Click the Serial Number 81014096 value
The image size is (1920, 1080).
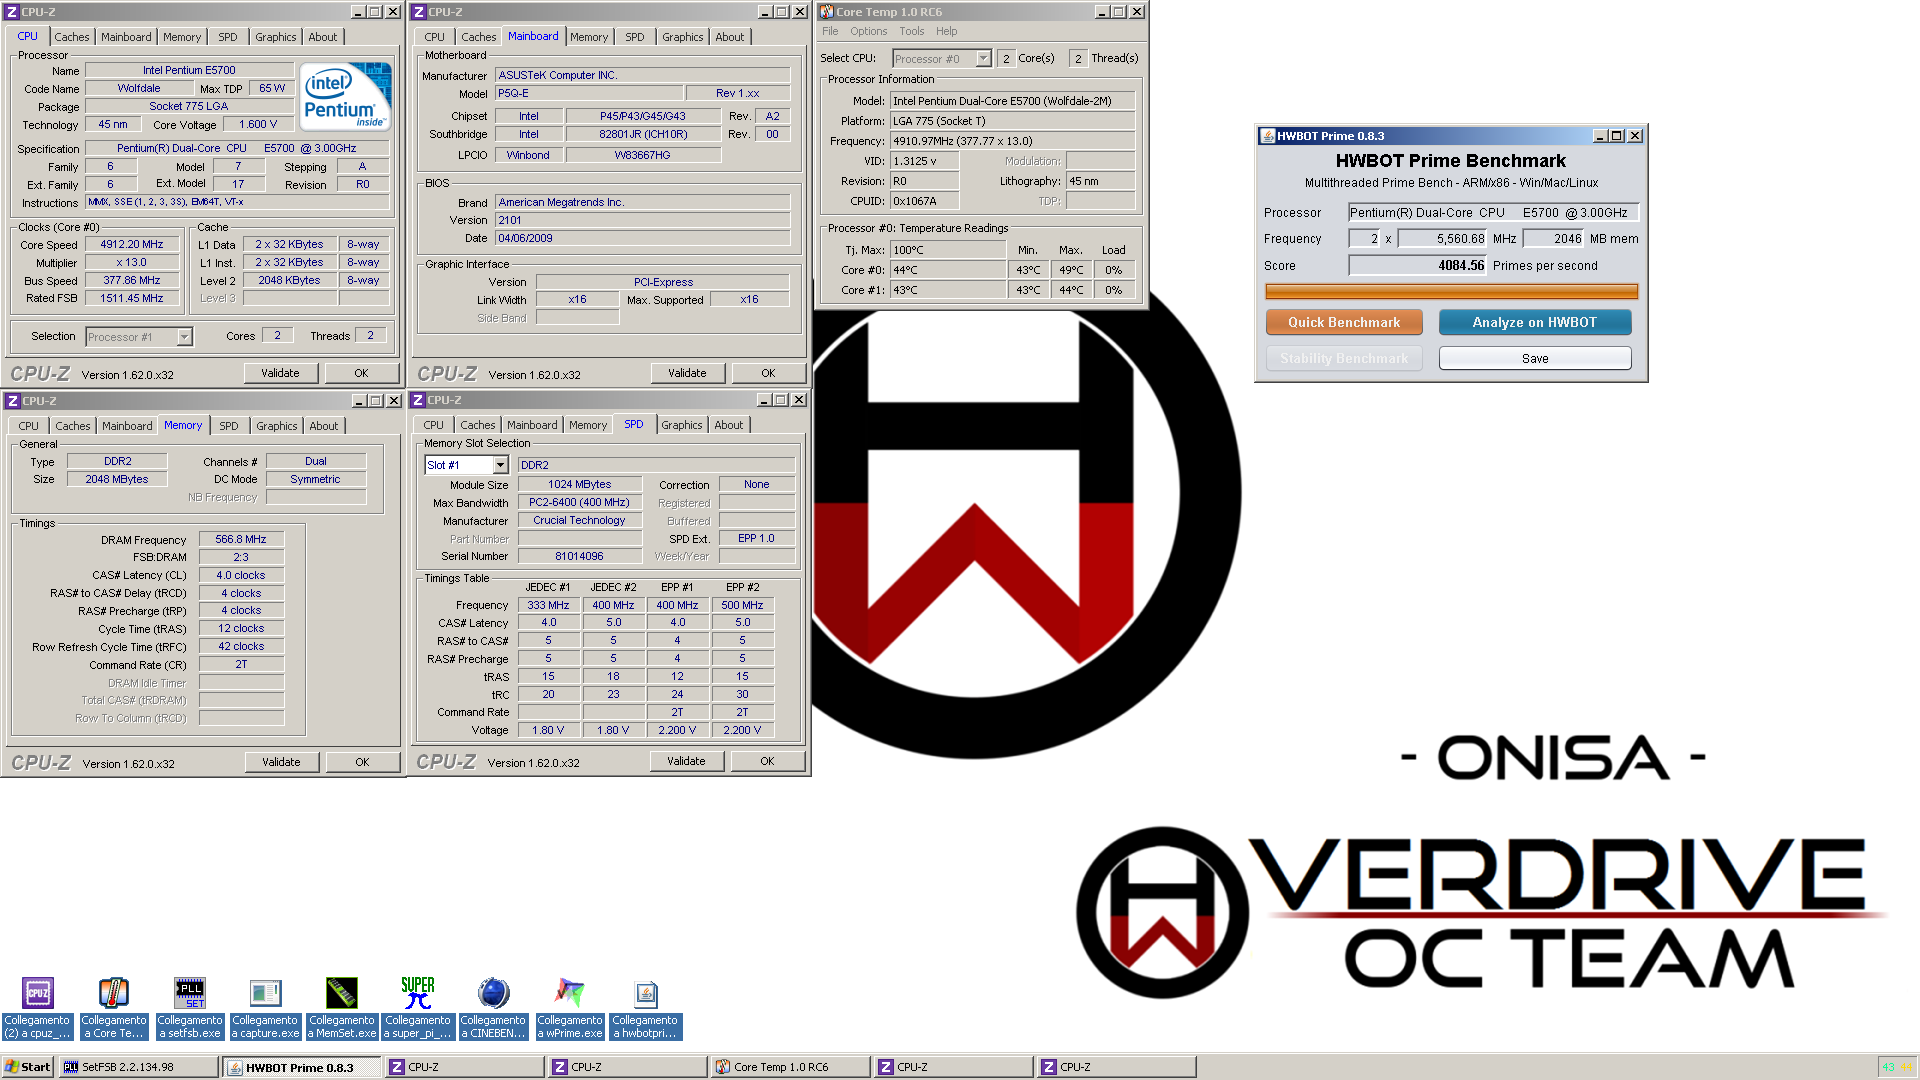click(579, 556)
